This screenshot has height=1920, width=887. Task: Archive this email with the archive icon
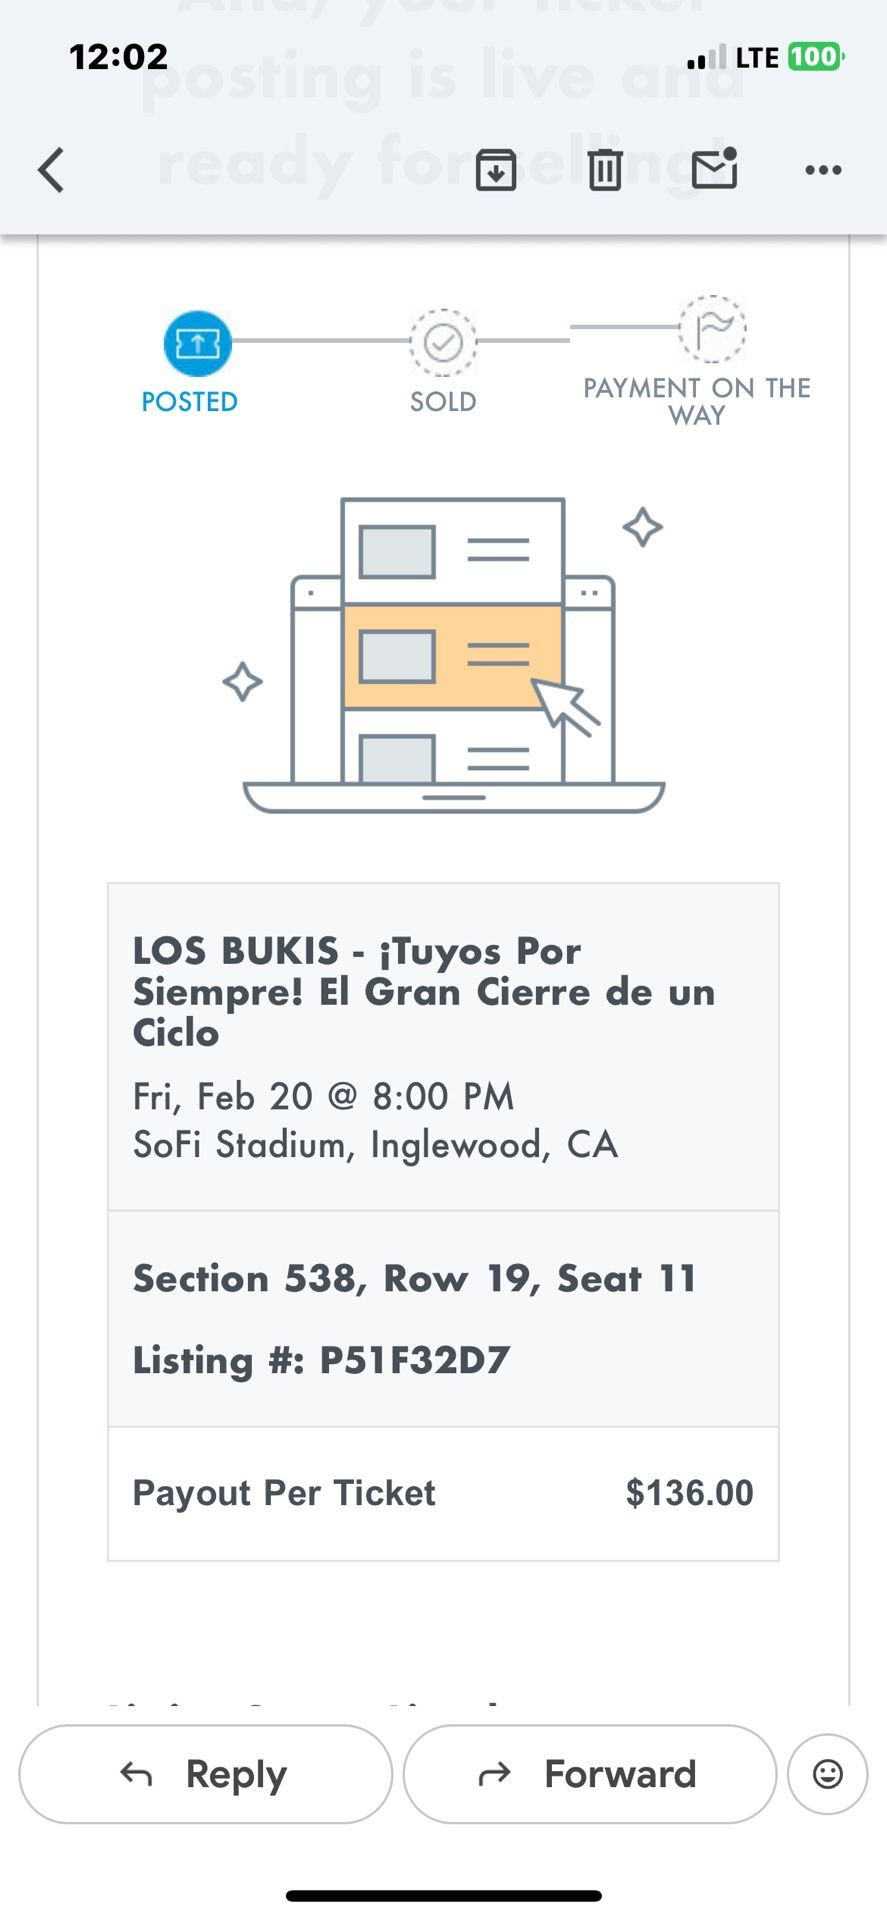pos(495,169)
